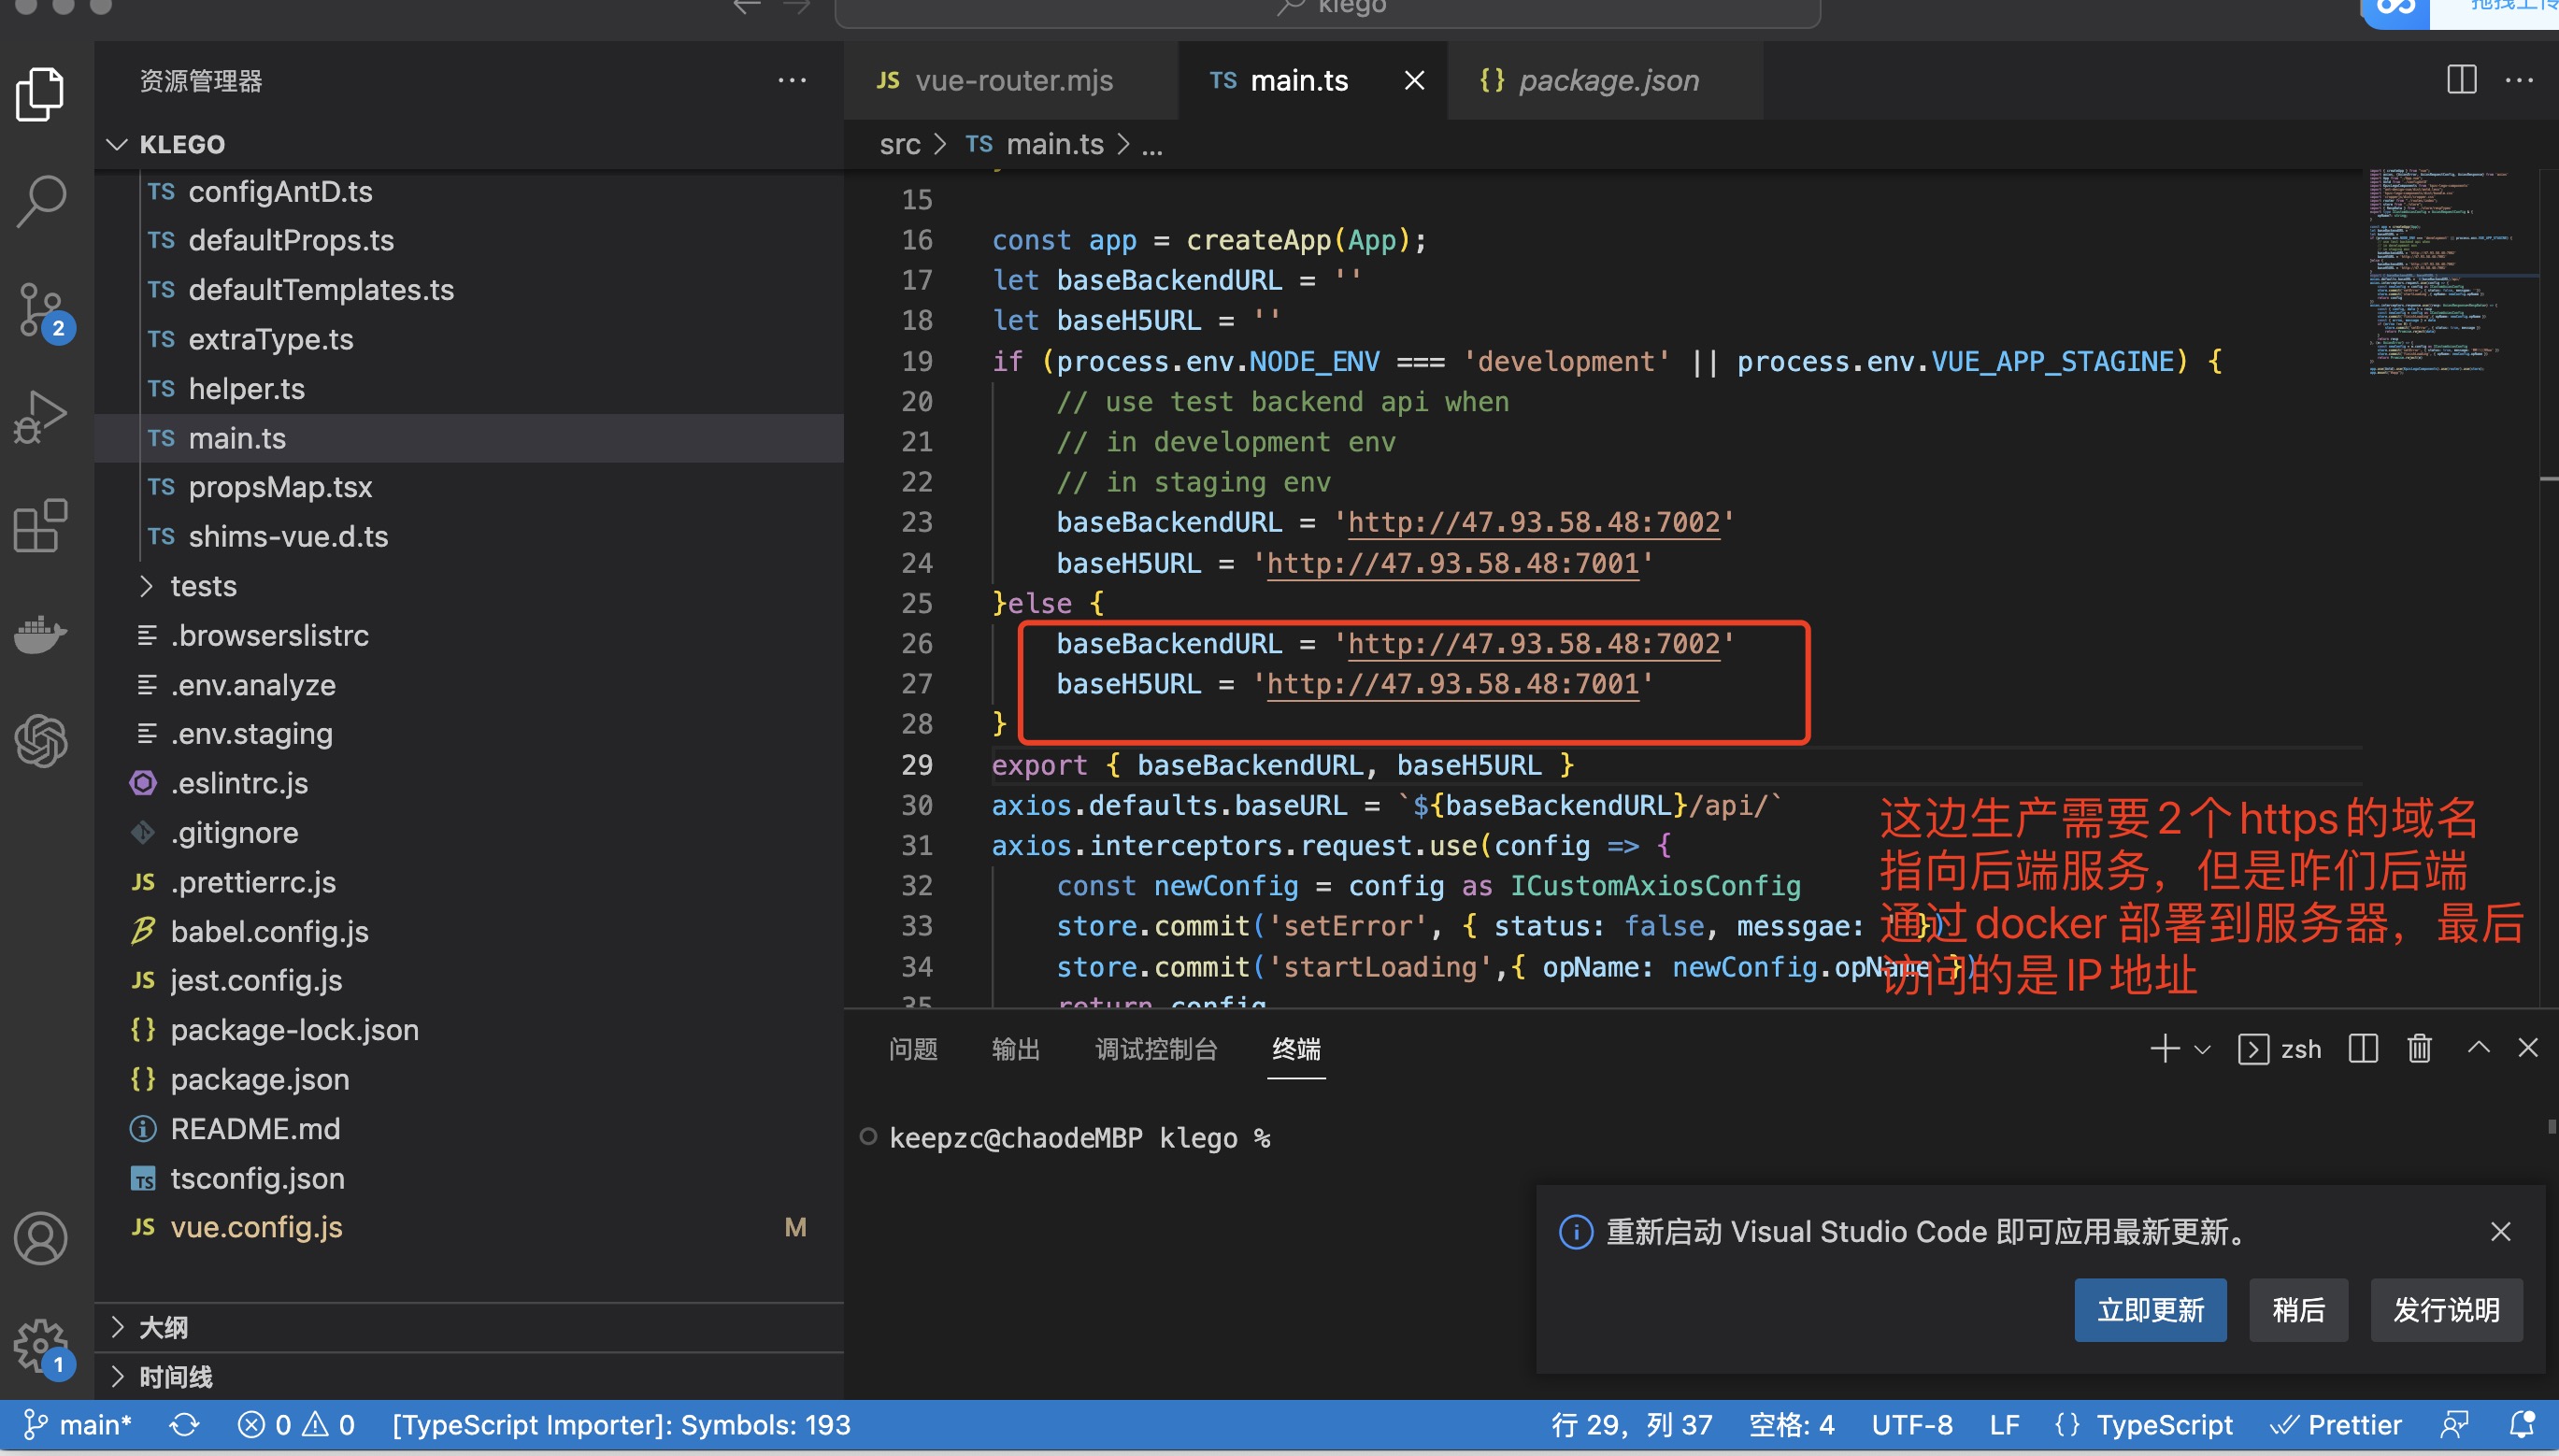
Task: Open README.md in the explorer
Action: click(469, 1128)
